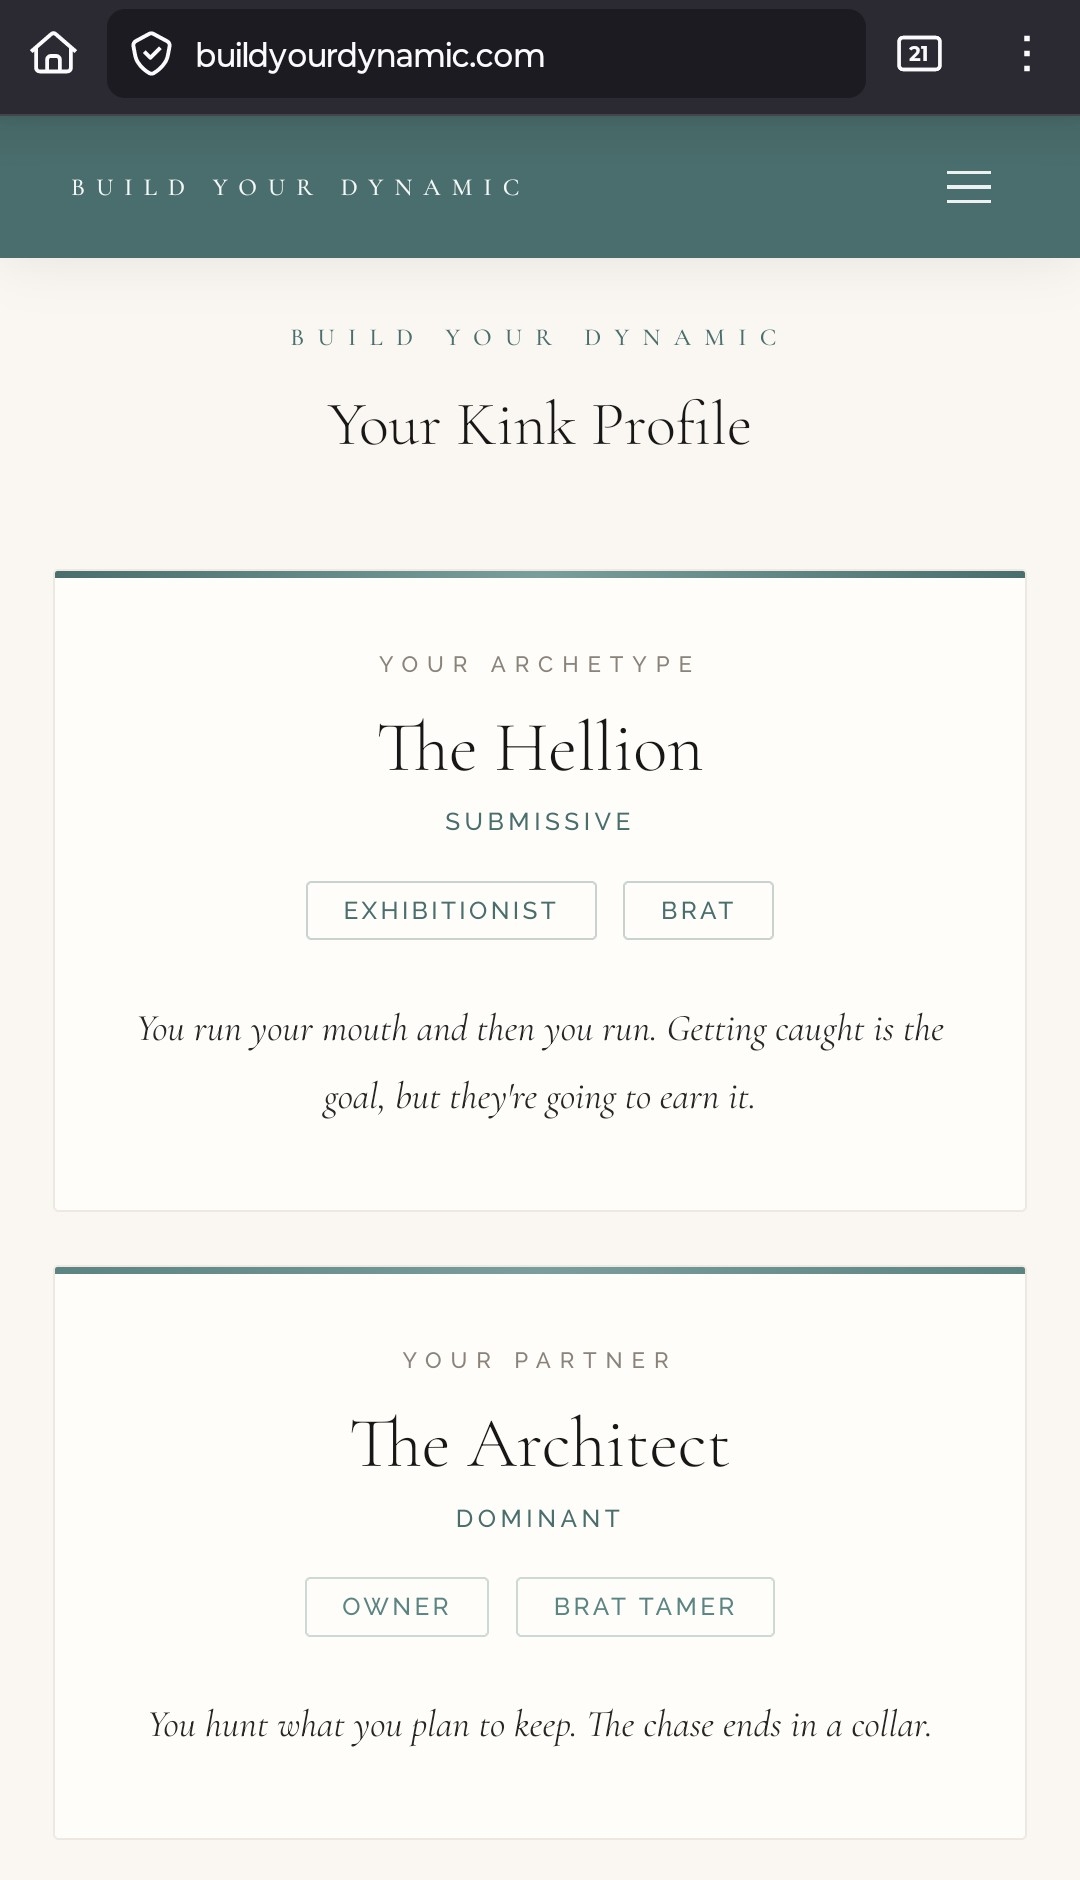Select the Brat Tamer tag
The height and width of the screenshot is (1880, 1080).
click(645, 1606)
